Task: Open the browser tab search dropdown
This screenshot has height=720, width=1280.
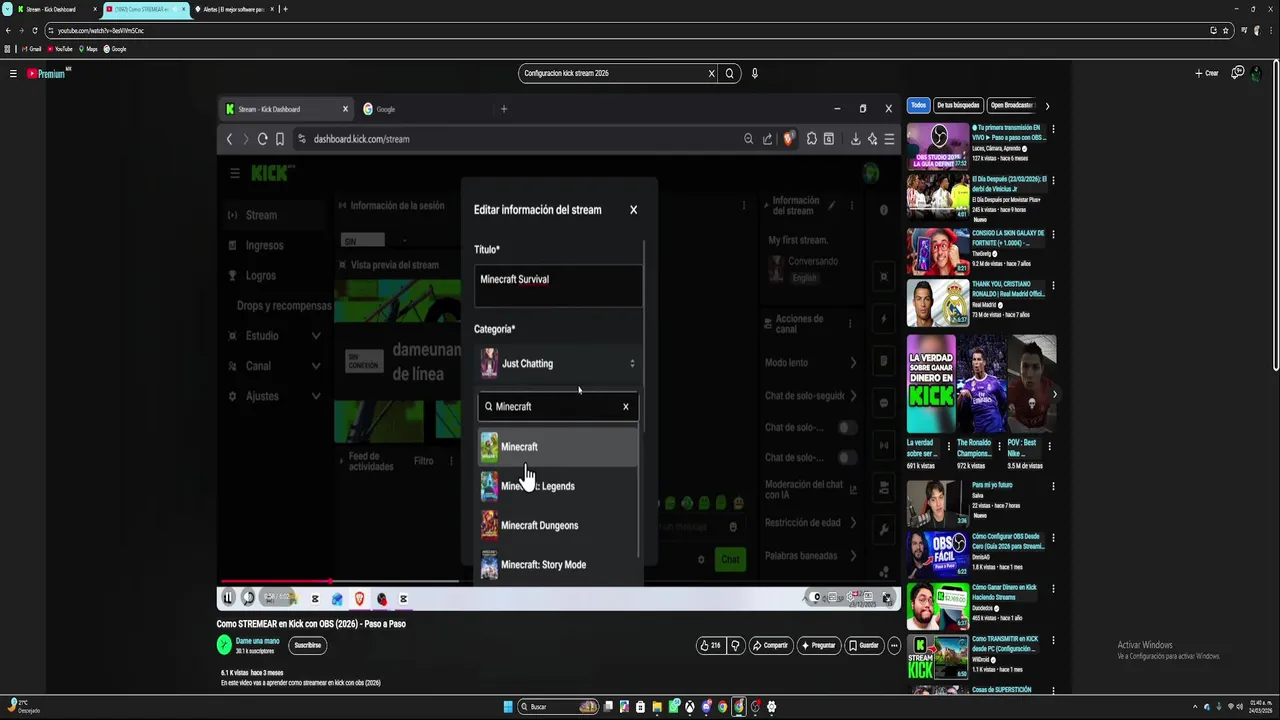Action: (x=7, y=9)
